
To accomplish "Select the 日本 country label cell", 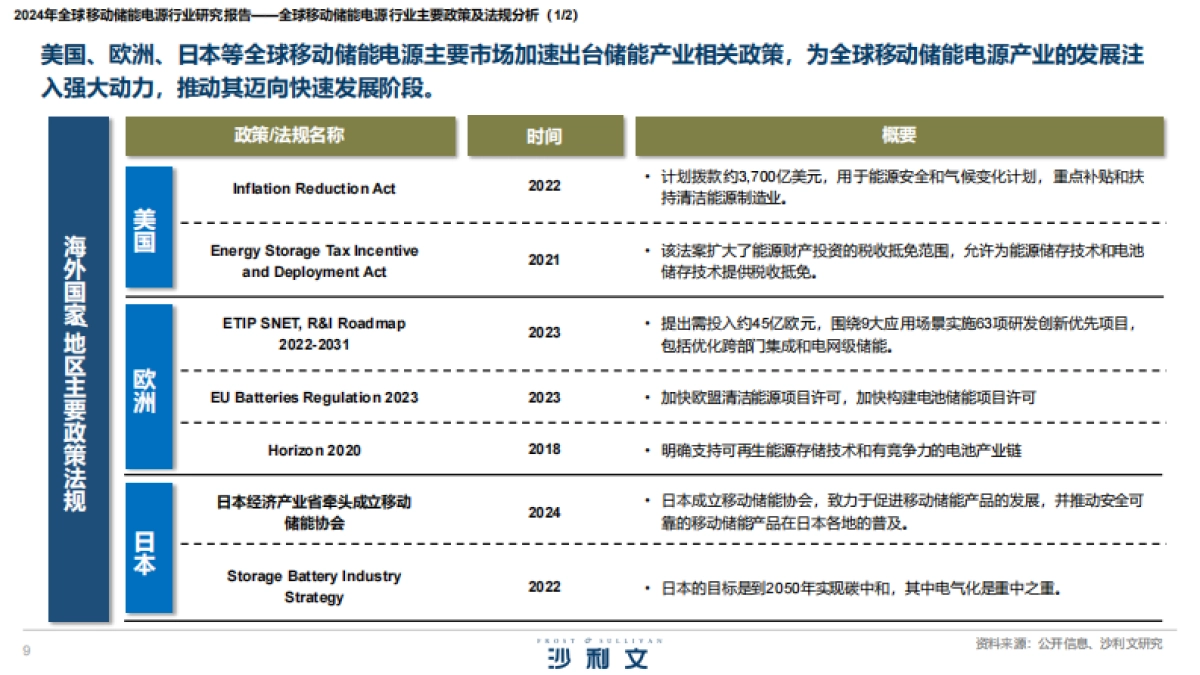I will coord(146,550).
